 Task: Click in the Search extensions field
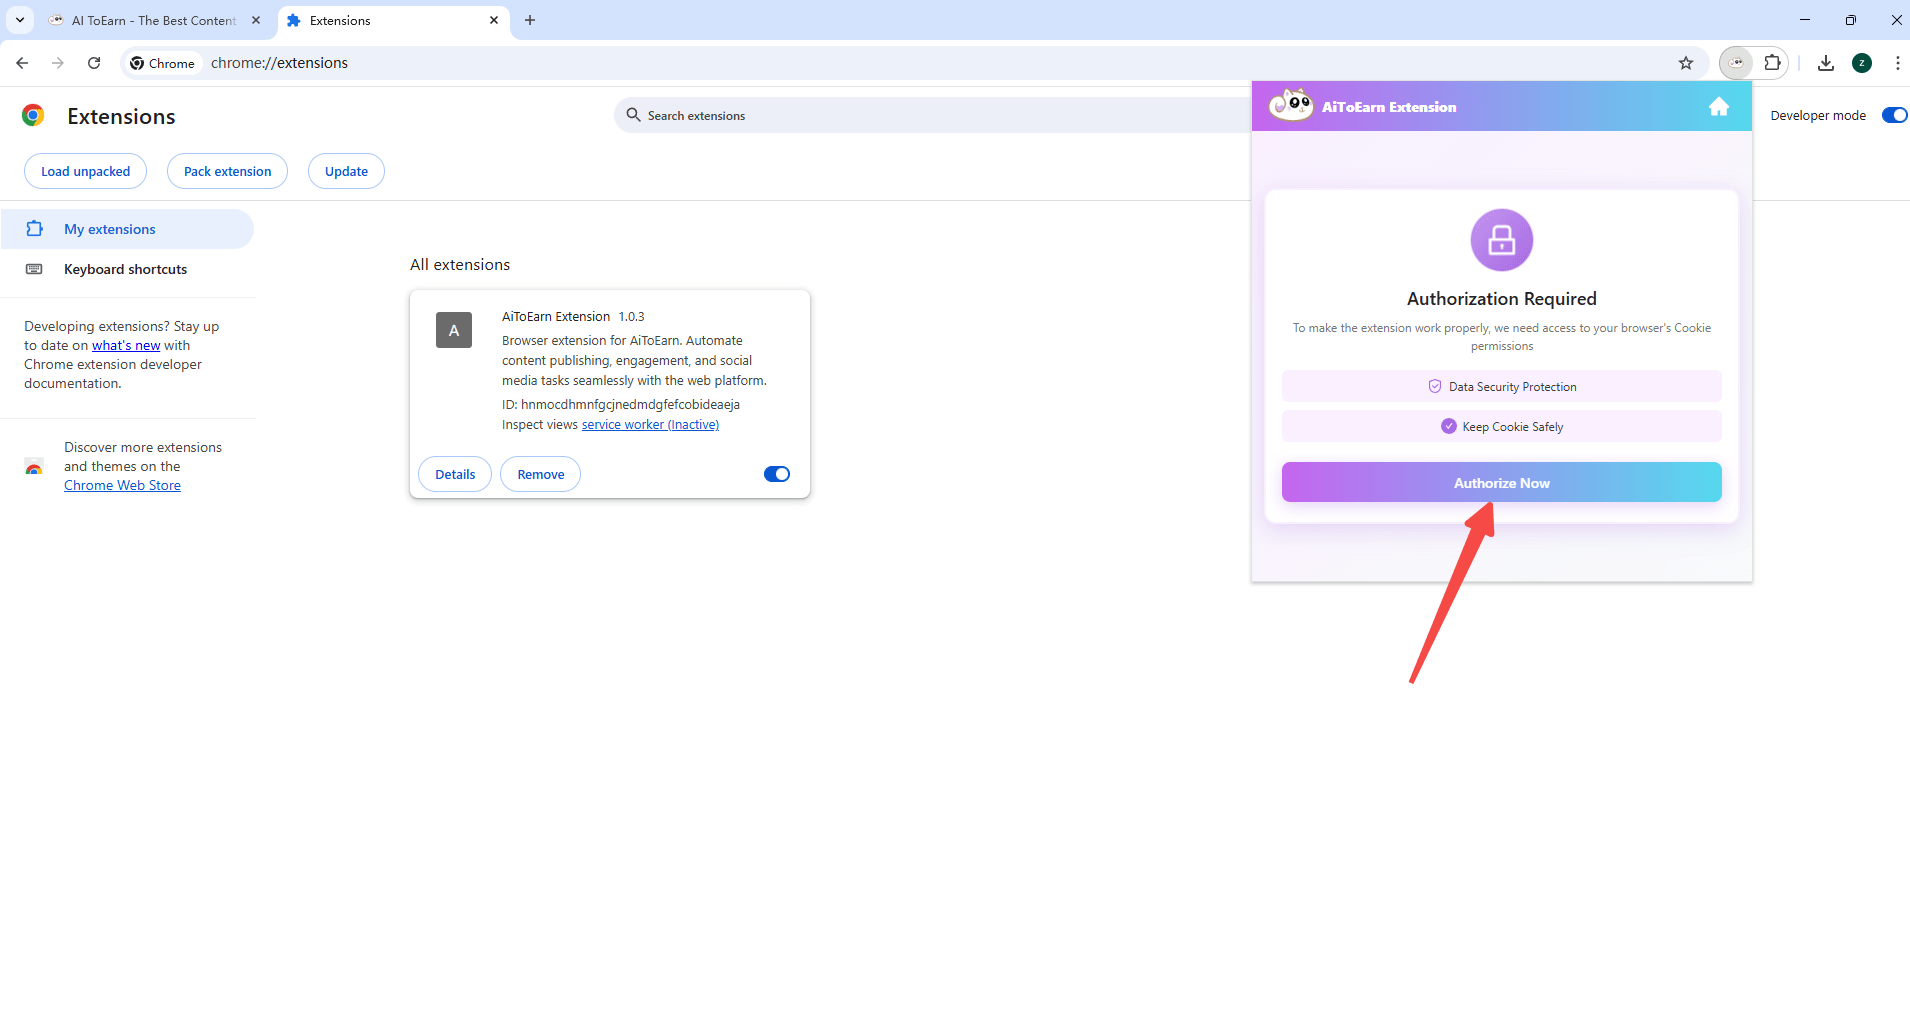(x=930, y=116)
